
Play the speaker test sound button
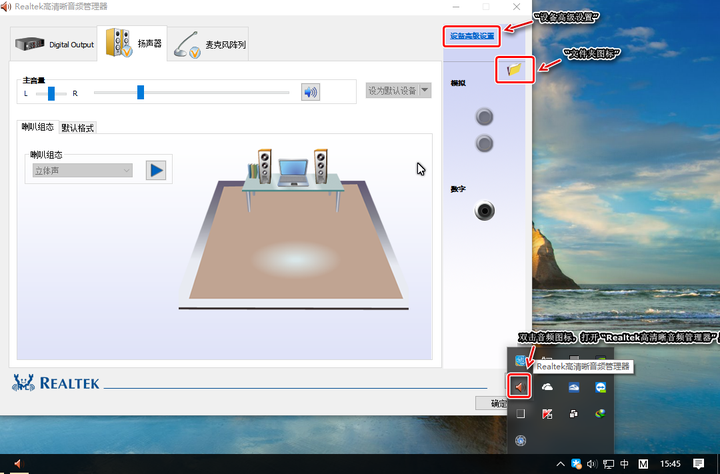pyautogui.click(x=156, y=170)
